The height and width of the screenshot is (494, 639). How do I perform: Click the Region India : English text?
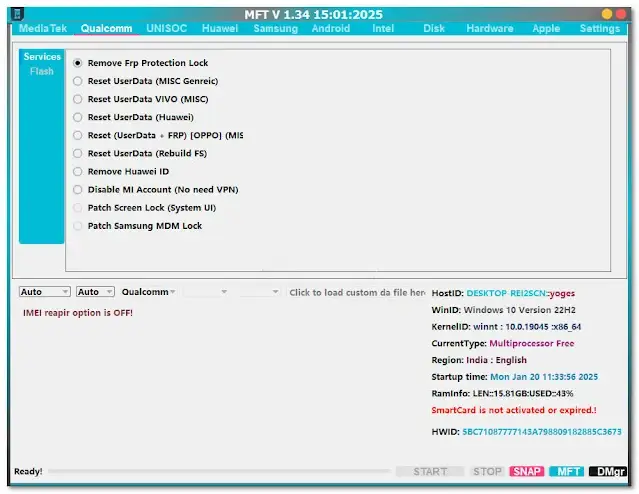[479, 360]
